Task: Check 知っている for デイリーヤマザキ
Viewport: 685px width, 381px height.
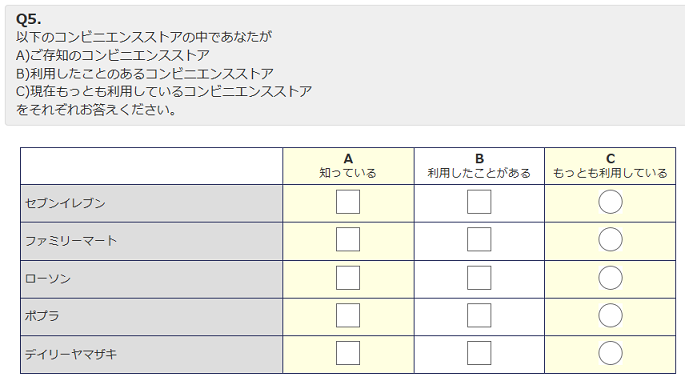Action: click(348, 353)
